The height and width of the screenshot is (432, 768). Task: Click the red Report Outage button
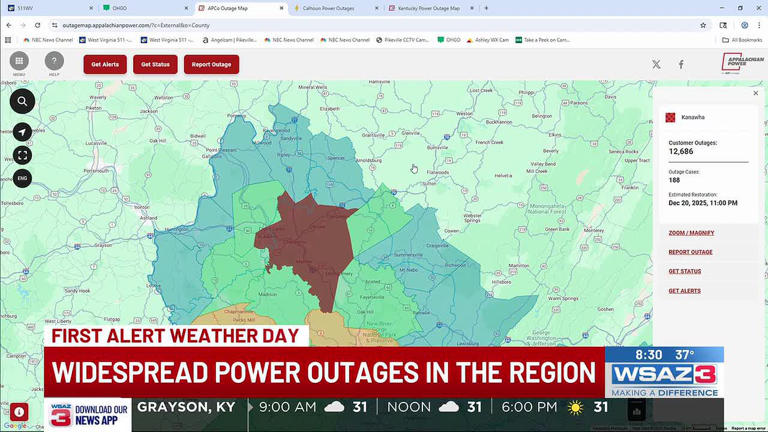(x=212, y=64)
